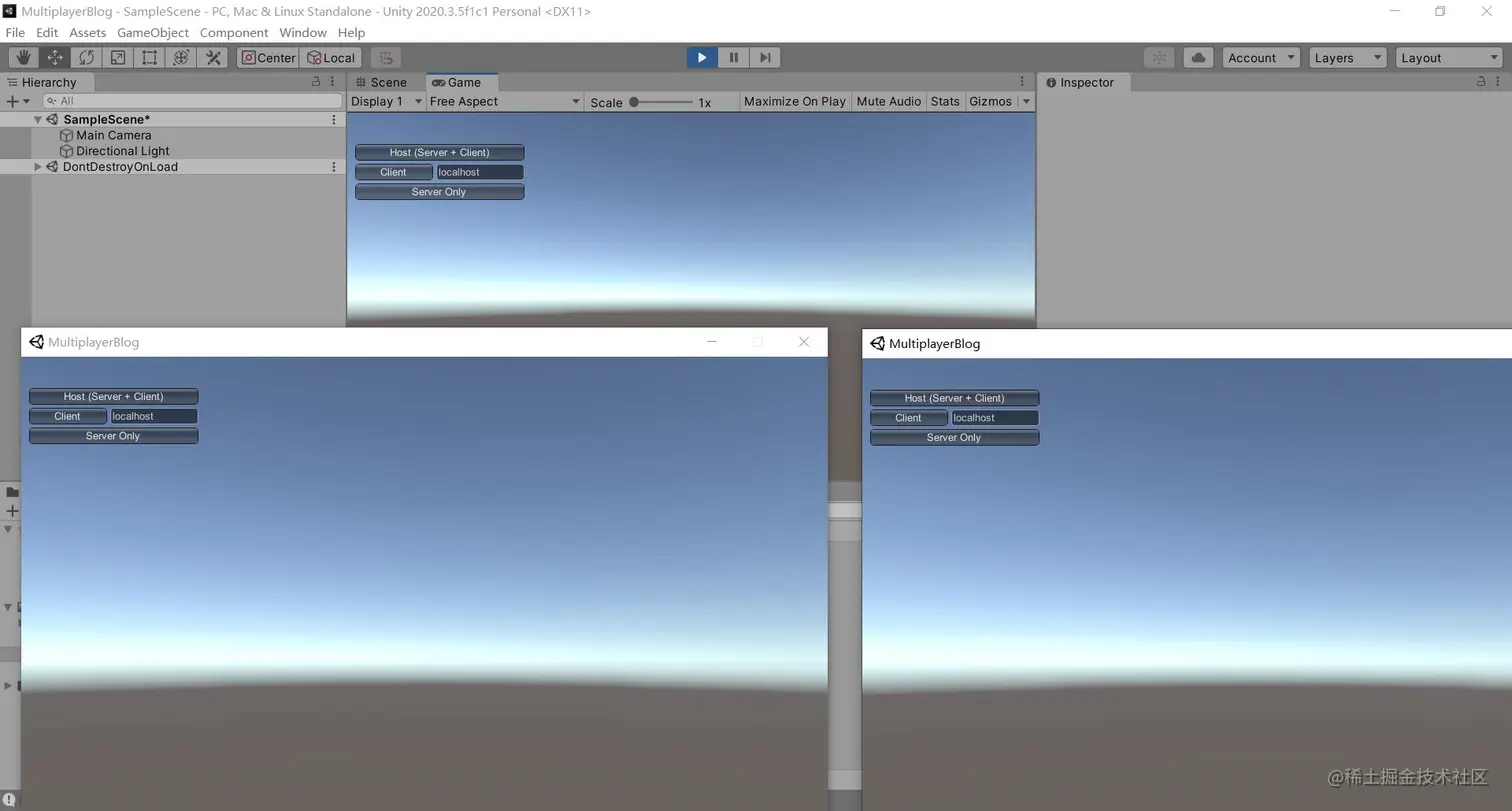Click the Hierarchy add plus button
The width and height of the screenshot is (1512, 811).
click(12, 101)
